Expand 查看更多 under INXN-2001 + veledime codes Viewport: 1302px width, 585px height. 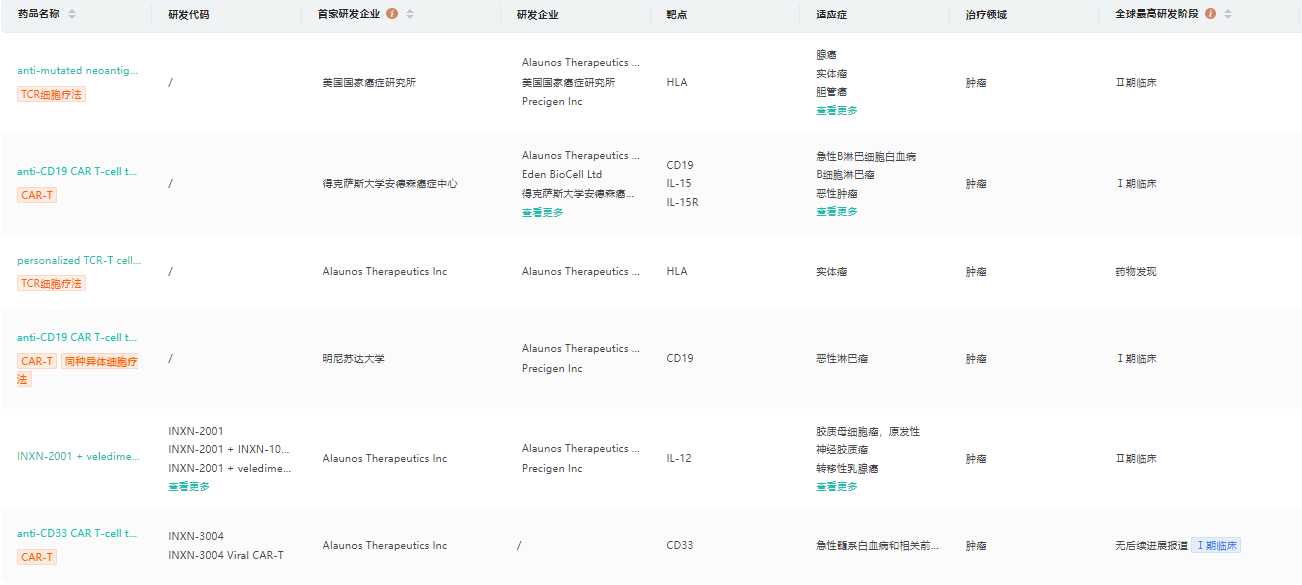pyautogui.click(x=189, y=487)
